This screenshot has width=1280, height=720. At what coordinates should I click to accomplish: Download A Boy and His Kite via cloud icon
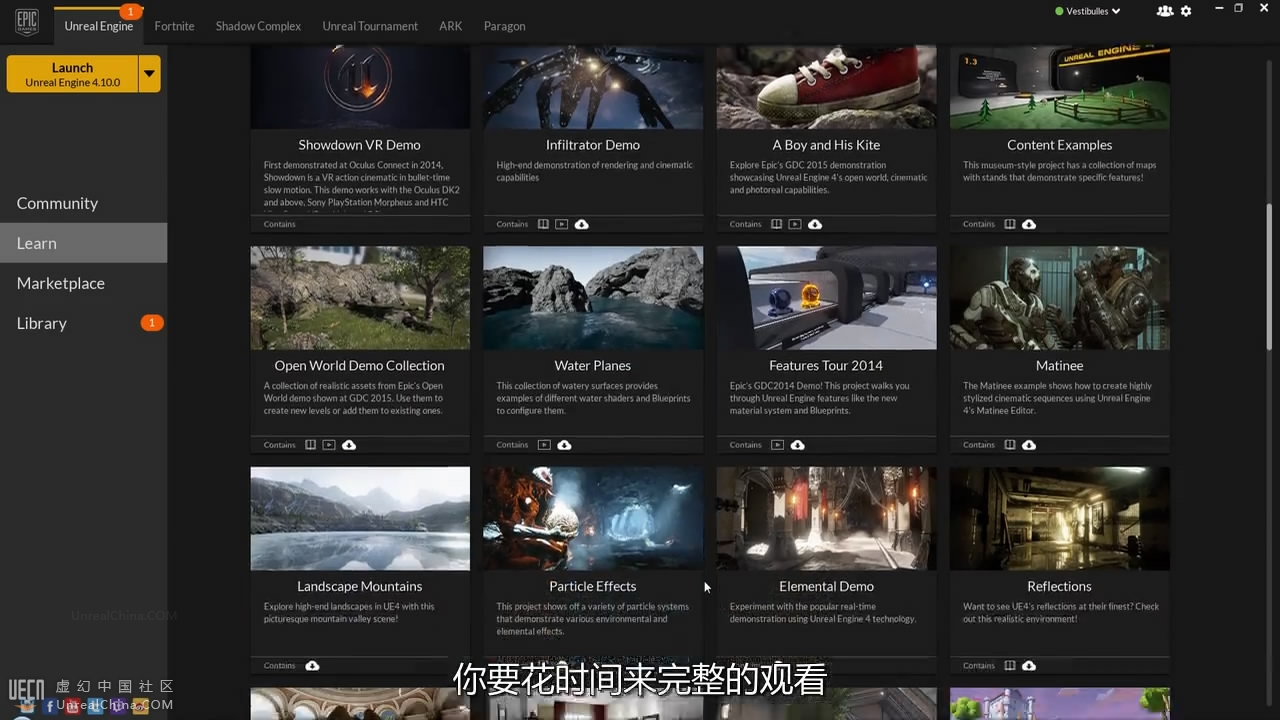[x=815, y=224]
